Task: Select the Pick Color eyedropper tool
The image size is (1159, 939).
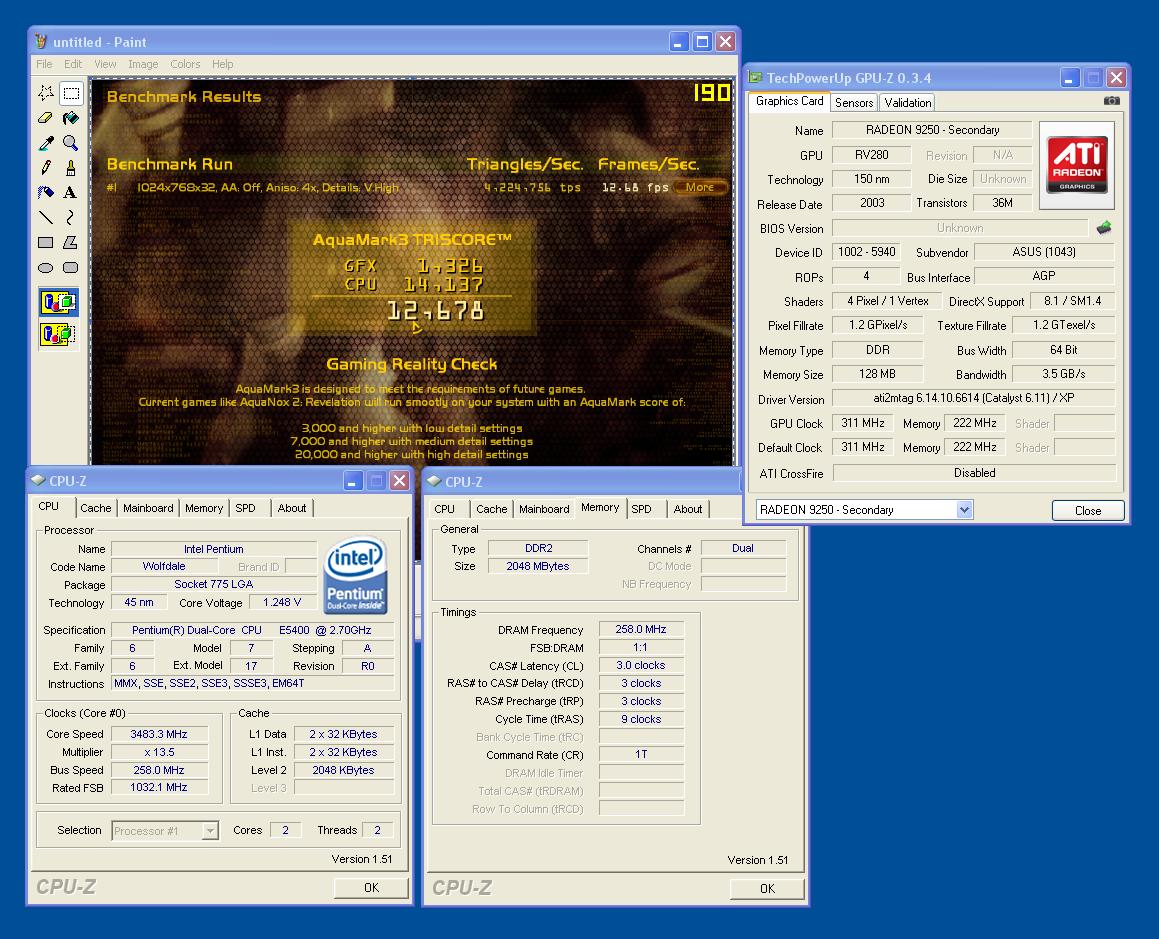Action: pyautogui.click(x=46, y=143)
